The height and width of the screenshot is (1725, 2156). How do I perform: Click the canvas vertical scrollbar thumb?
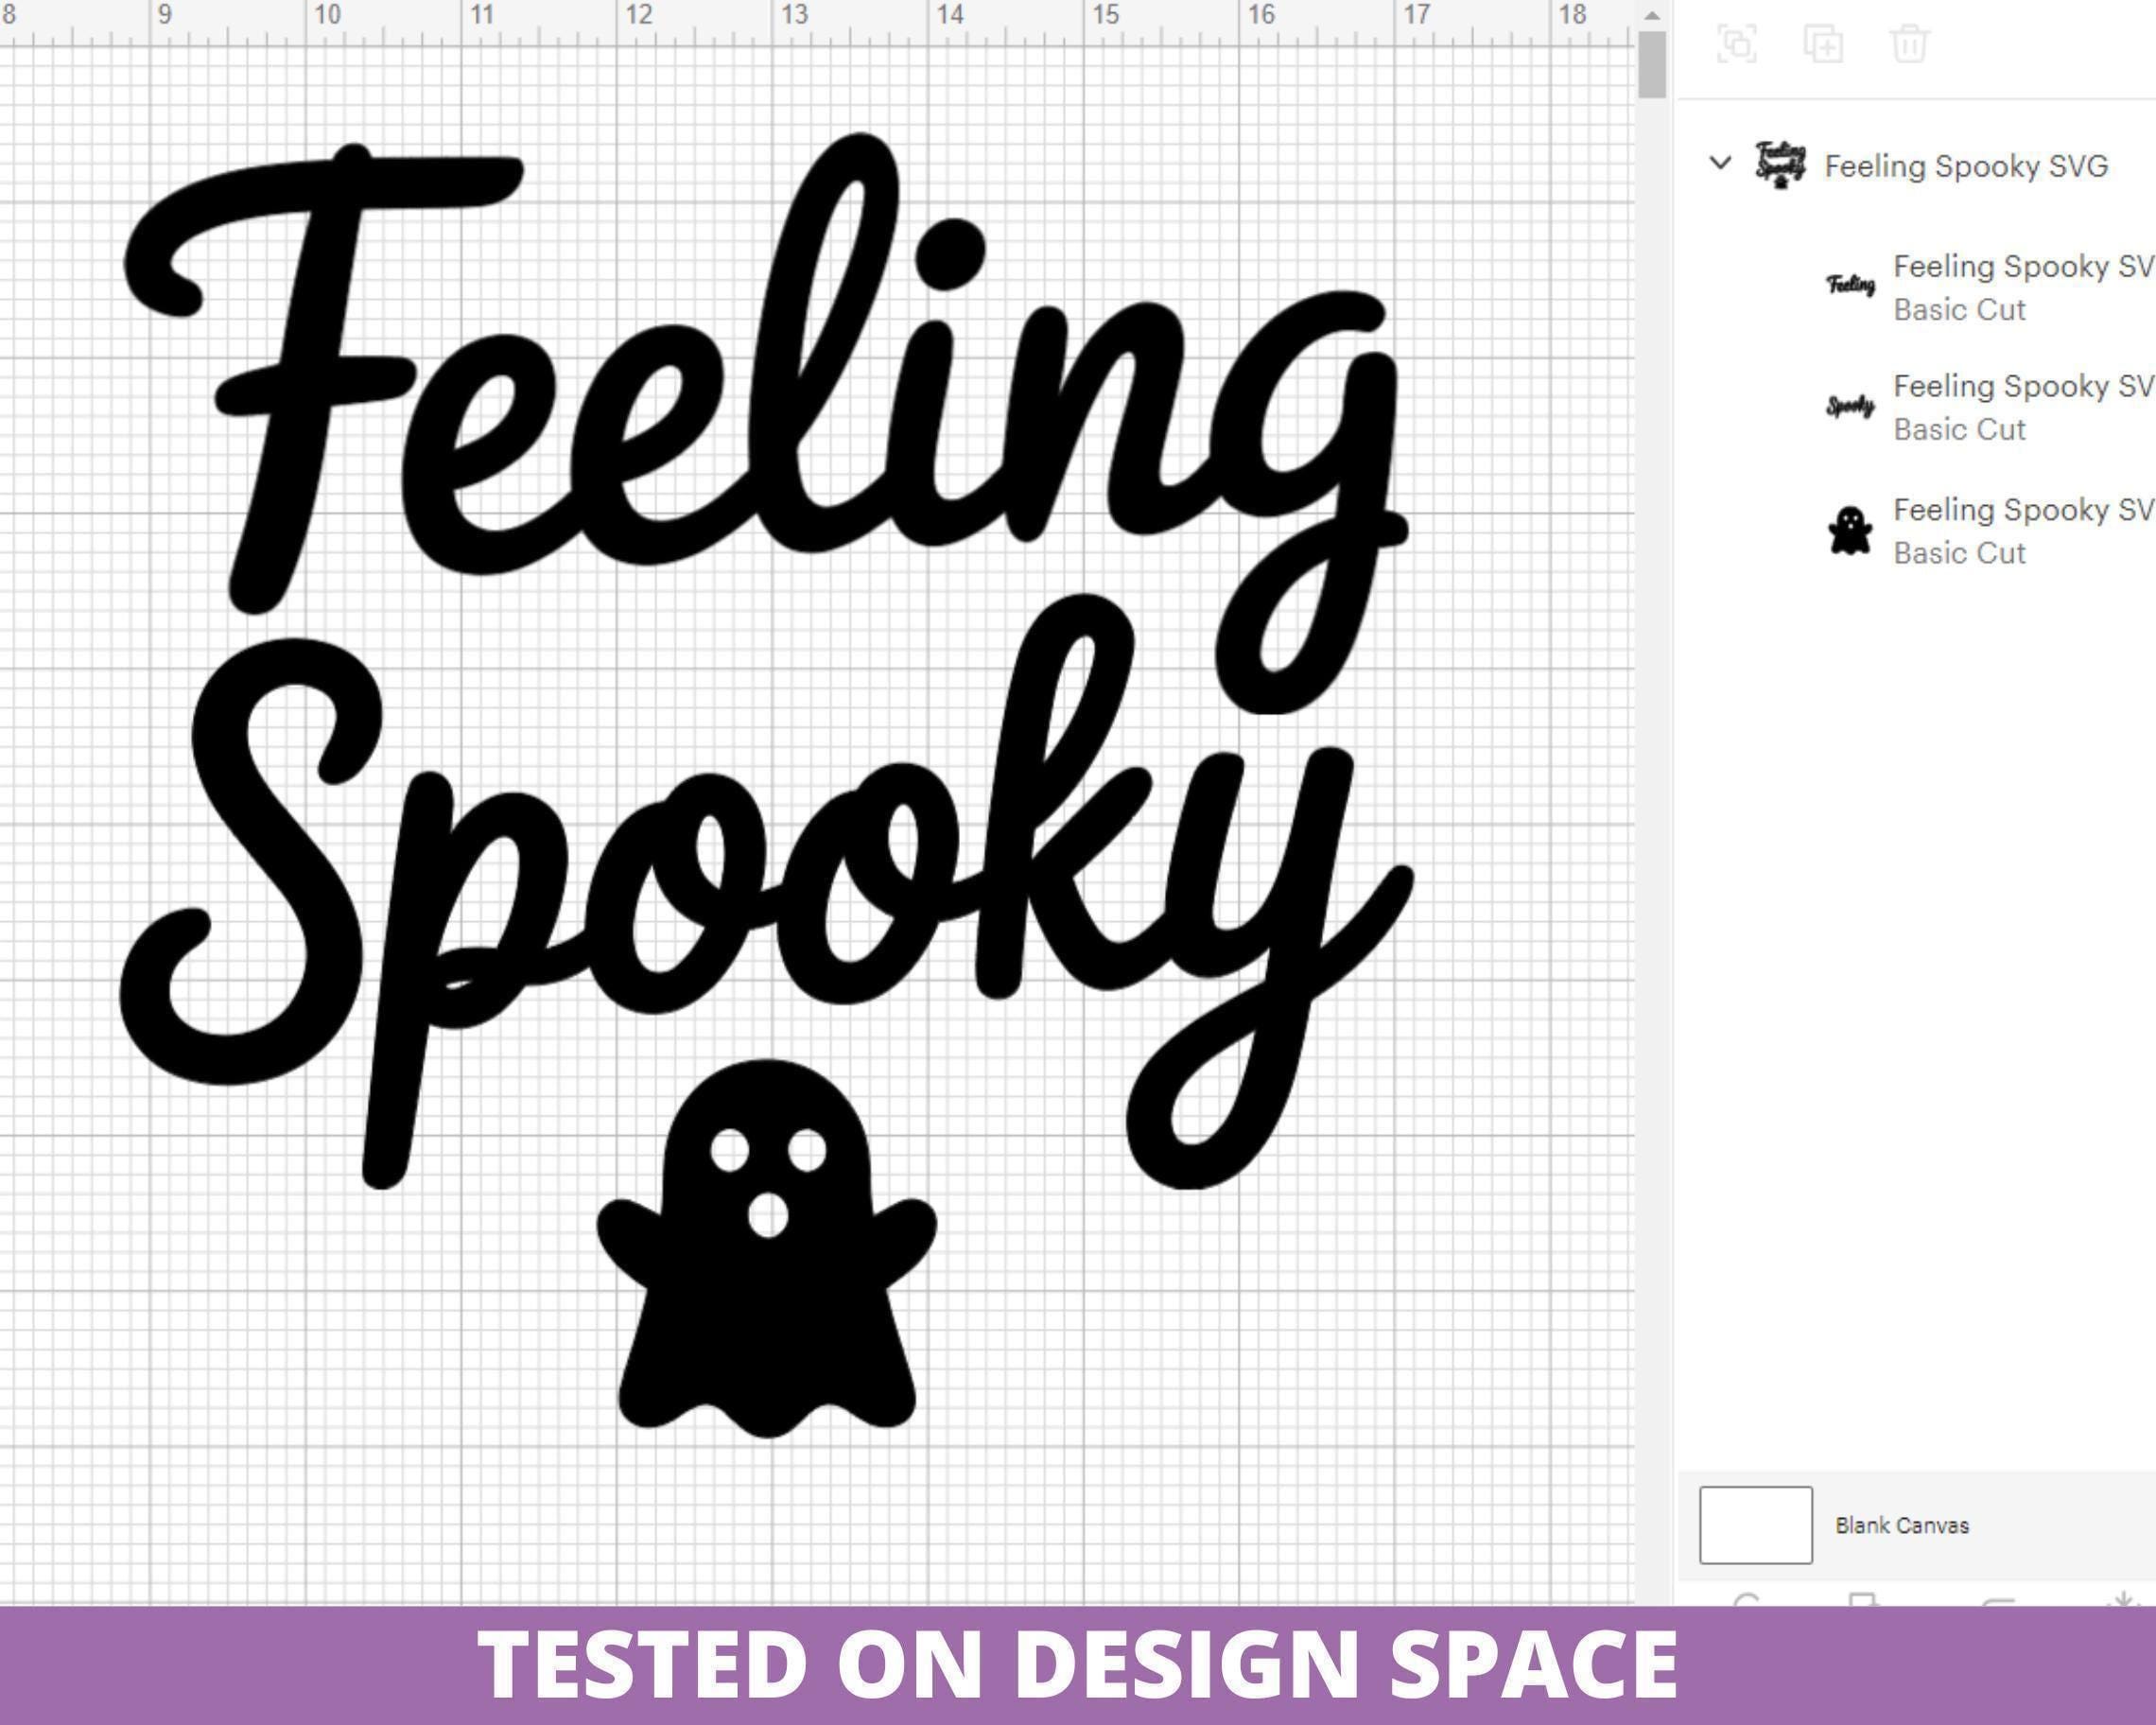[x=1652, y=65]
